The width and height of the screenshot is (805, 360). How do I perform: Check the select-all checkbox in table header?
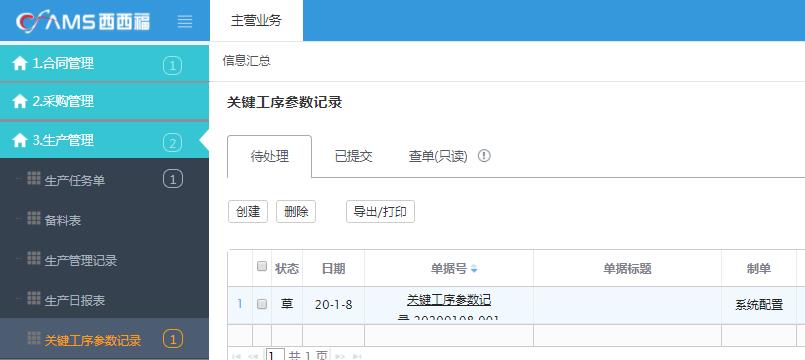[x=262, y=266]
